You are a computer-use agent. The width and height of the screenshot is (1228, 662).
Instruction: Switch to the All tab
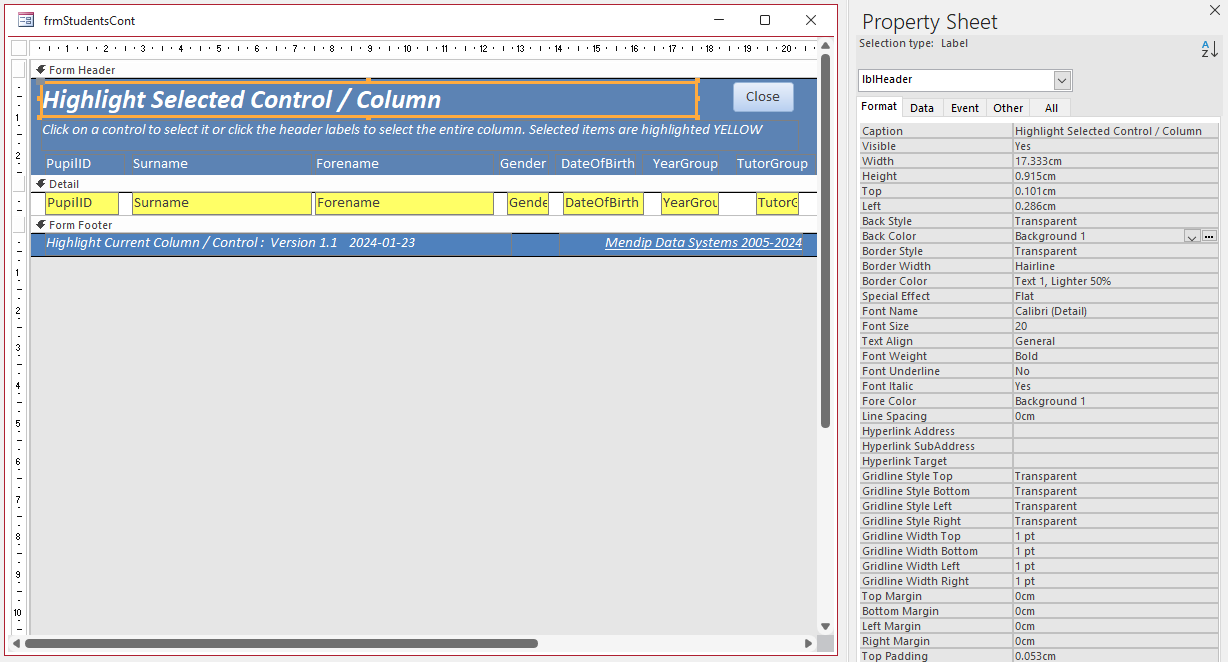(1051, 108)
